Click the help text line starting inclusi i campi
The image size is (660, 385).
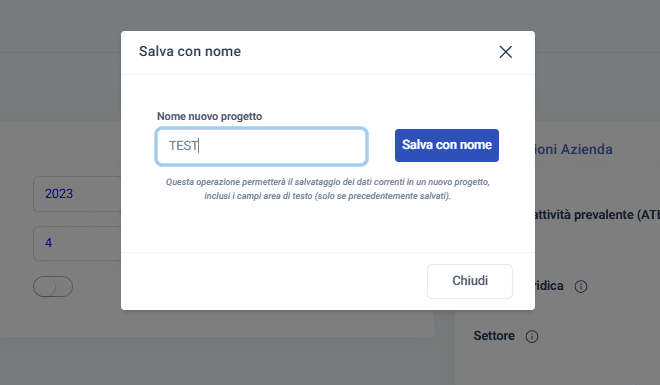[x=327, y=196]
